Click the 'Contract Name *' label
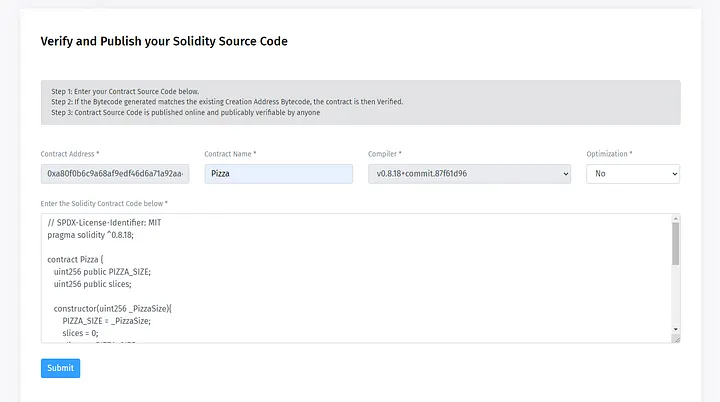This screenshot has height=402, width=720. (x=230, y=154)
